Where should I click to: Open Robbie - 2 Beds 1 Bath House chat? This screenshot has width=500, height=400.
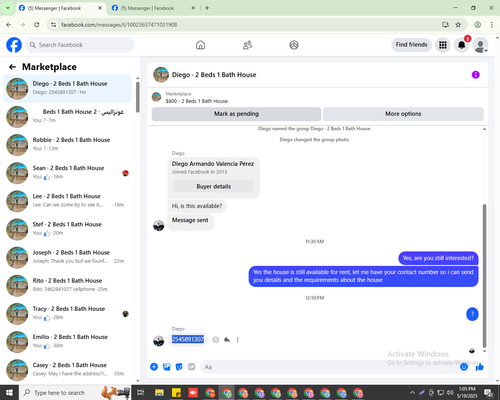click(x=67, y=145)
